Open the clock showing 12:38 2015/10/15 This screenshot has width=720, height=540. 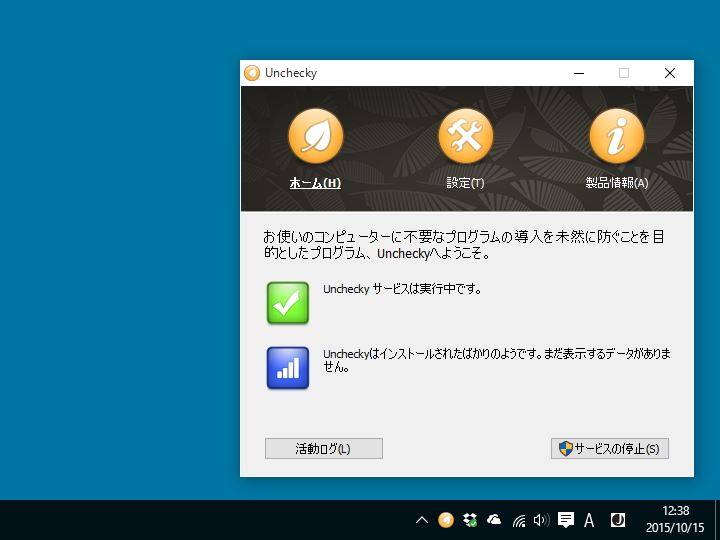pyautogui.click(x=675, y=519)
